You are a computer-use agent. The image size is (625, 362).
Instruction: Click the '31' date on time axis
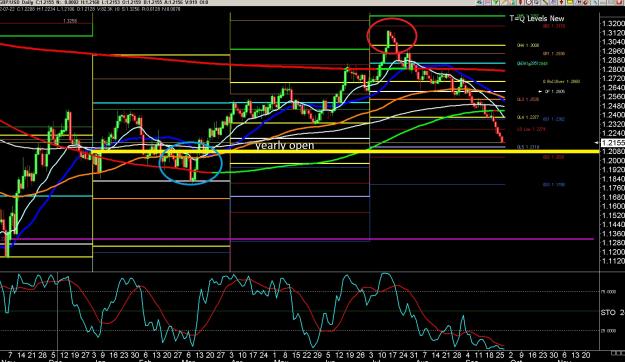tap(414, 355)
